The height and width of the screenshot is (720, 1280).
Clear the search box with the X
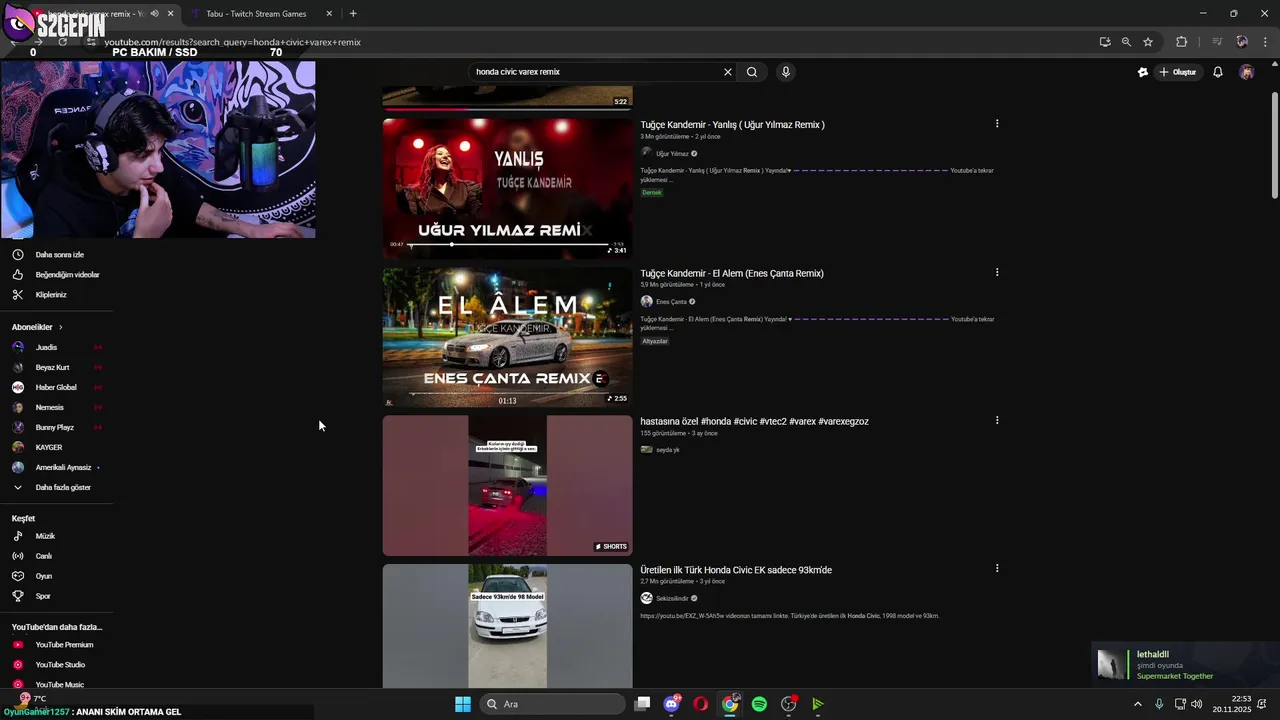pos(728,72)
